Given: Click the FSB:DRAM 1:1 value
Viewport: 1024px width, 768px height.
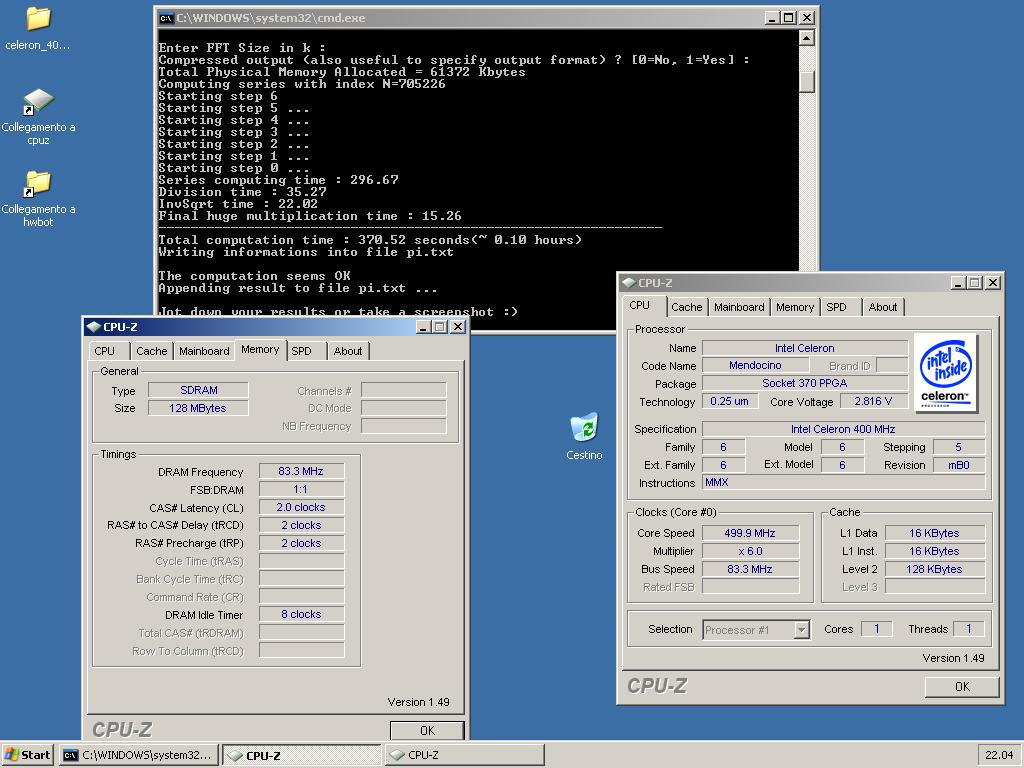Looking at the screenshot, I should 301,489.
